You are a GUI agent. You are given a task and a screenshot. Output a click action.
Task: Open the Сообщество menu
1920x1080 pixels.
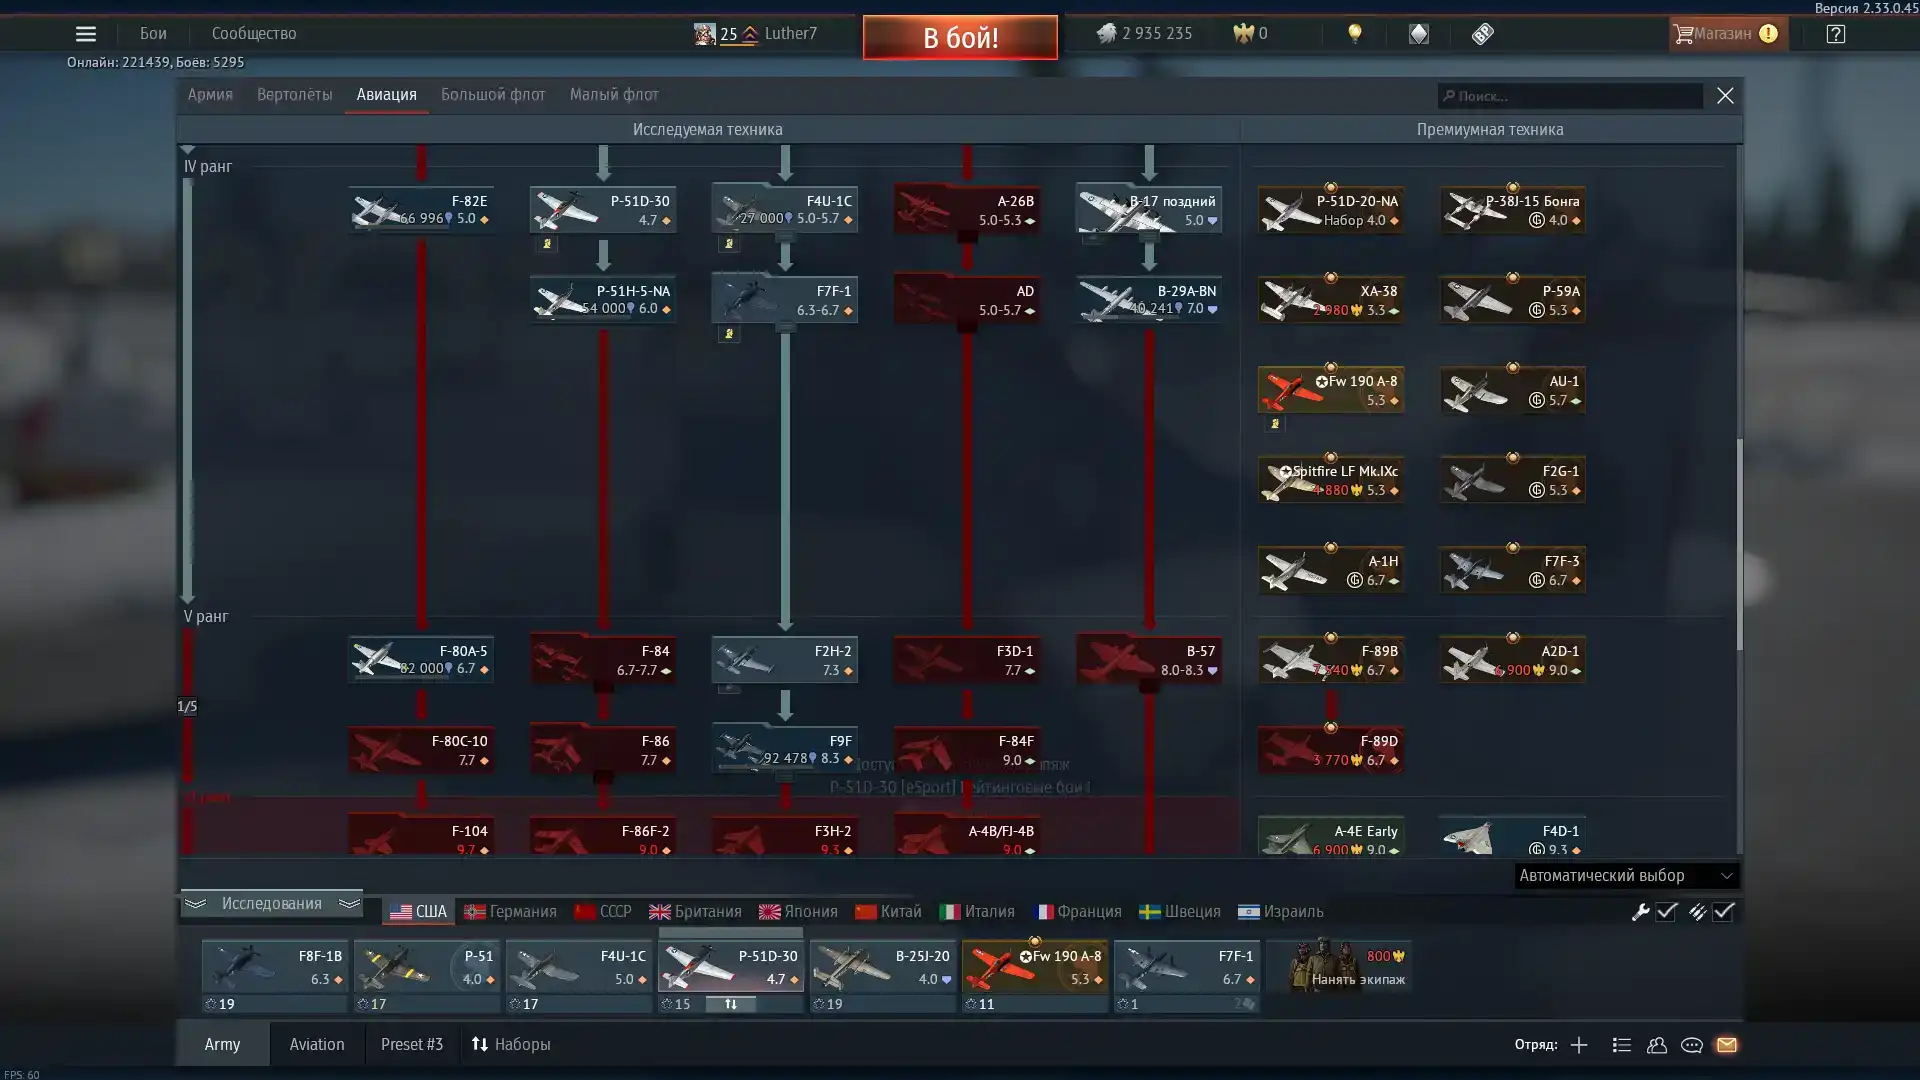click(x=254, y=34)
